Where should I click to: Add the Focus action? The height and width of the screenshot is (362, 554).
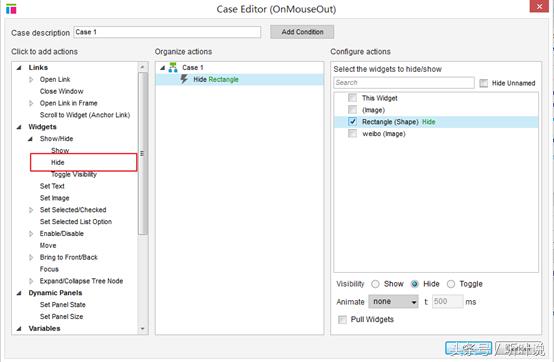tap(49, 269)
